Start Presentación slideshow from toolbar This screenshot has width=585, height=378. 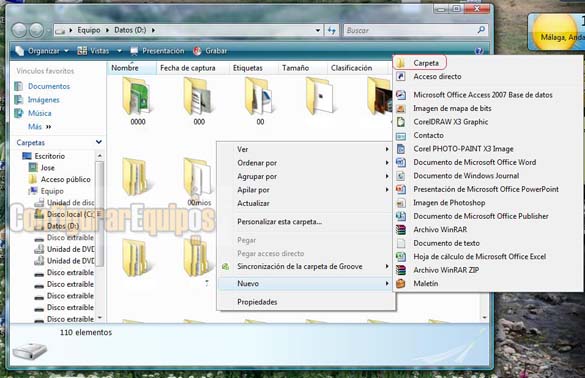point(157,51)
